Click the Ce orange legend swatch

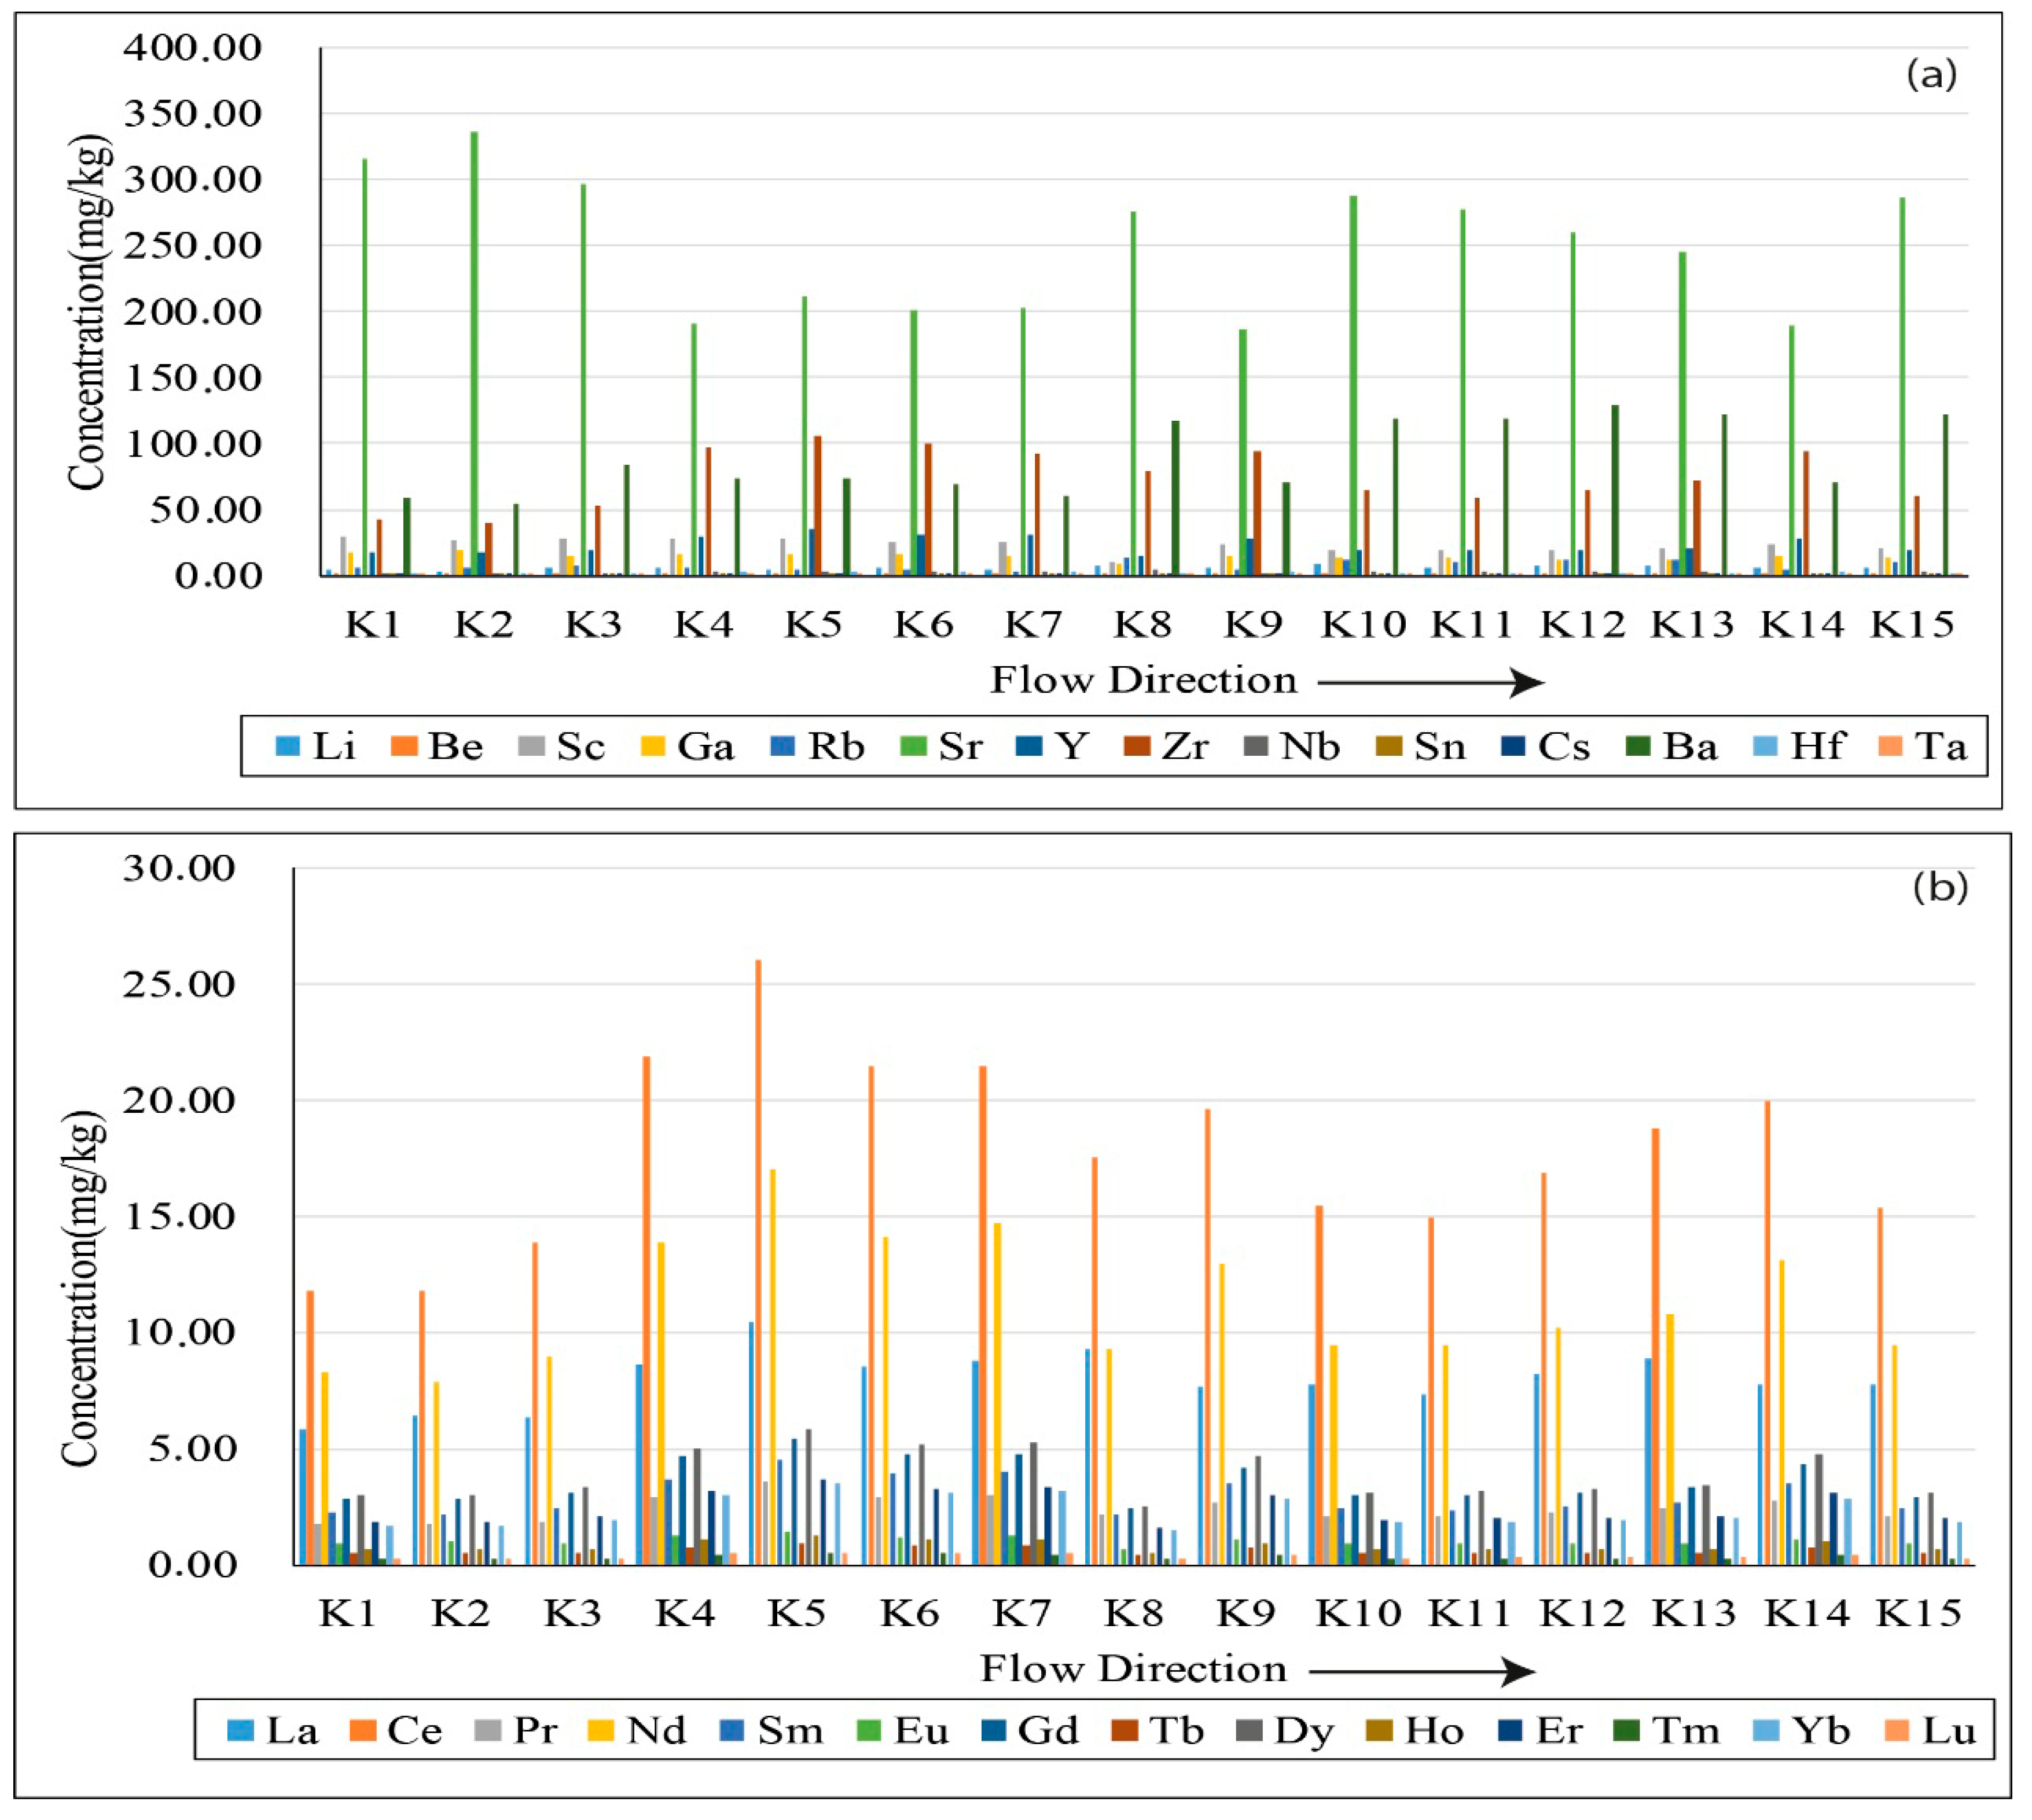[x=363, y=1730]
